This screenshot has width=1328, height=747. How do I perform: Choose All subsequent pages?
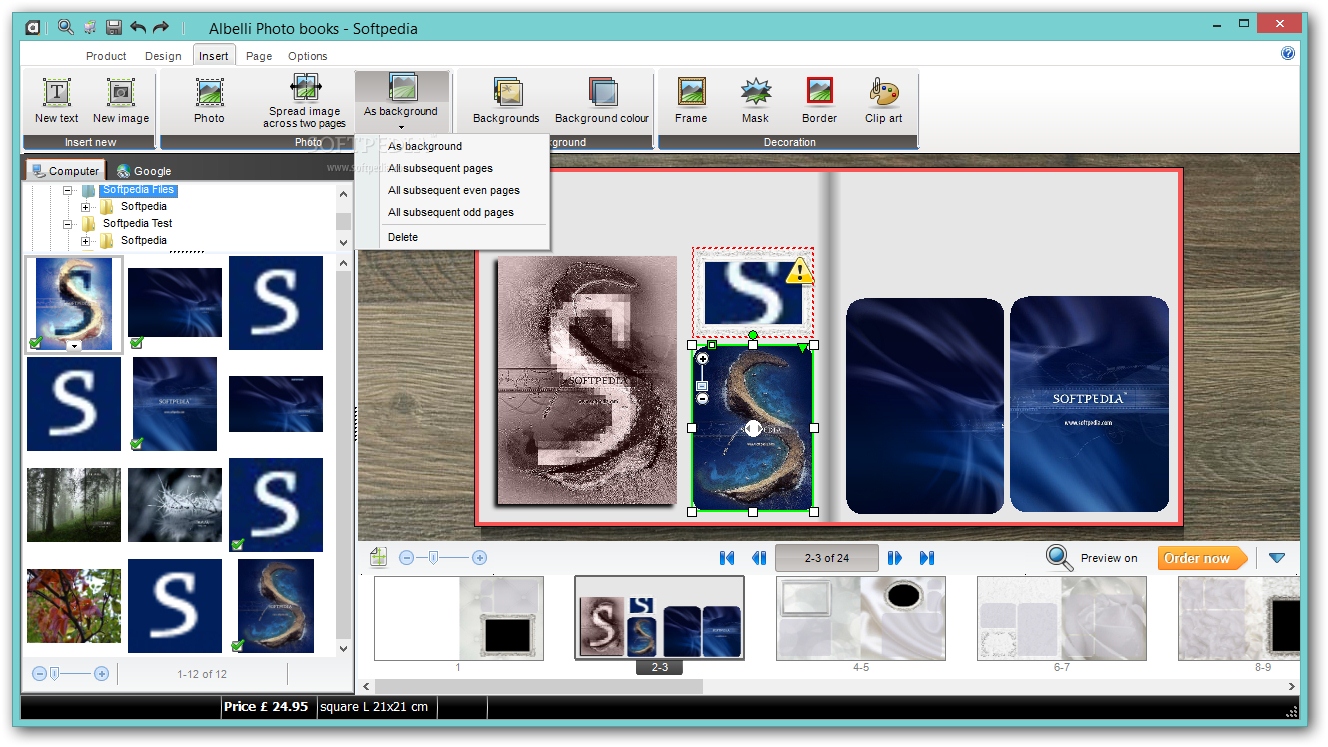(x=440, y=168)
